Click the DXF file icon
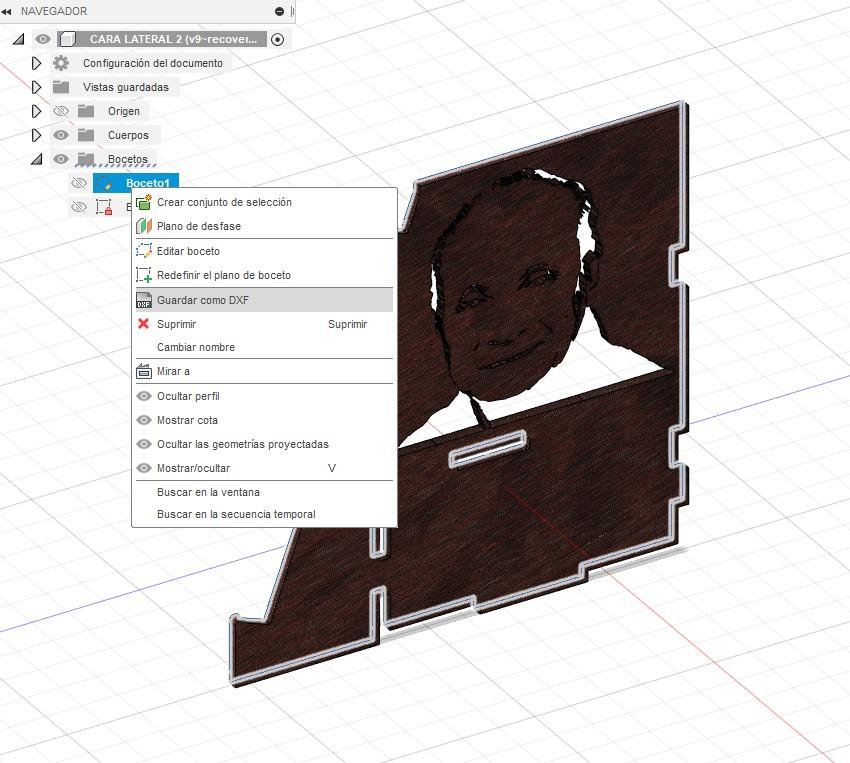Screen dimensions: 850x763 click(144, 300)
